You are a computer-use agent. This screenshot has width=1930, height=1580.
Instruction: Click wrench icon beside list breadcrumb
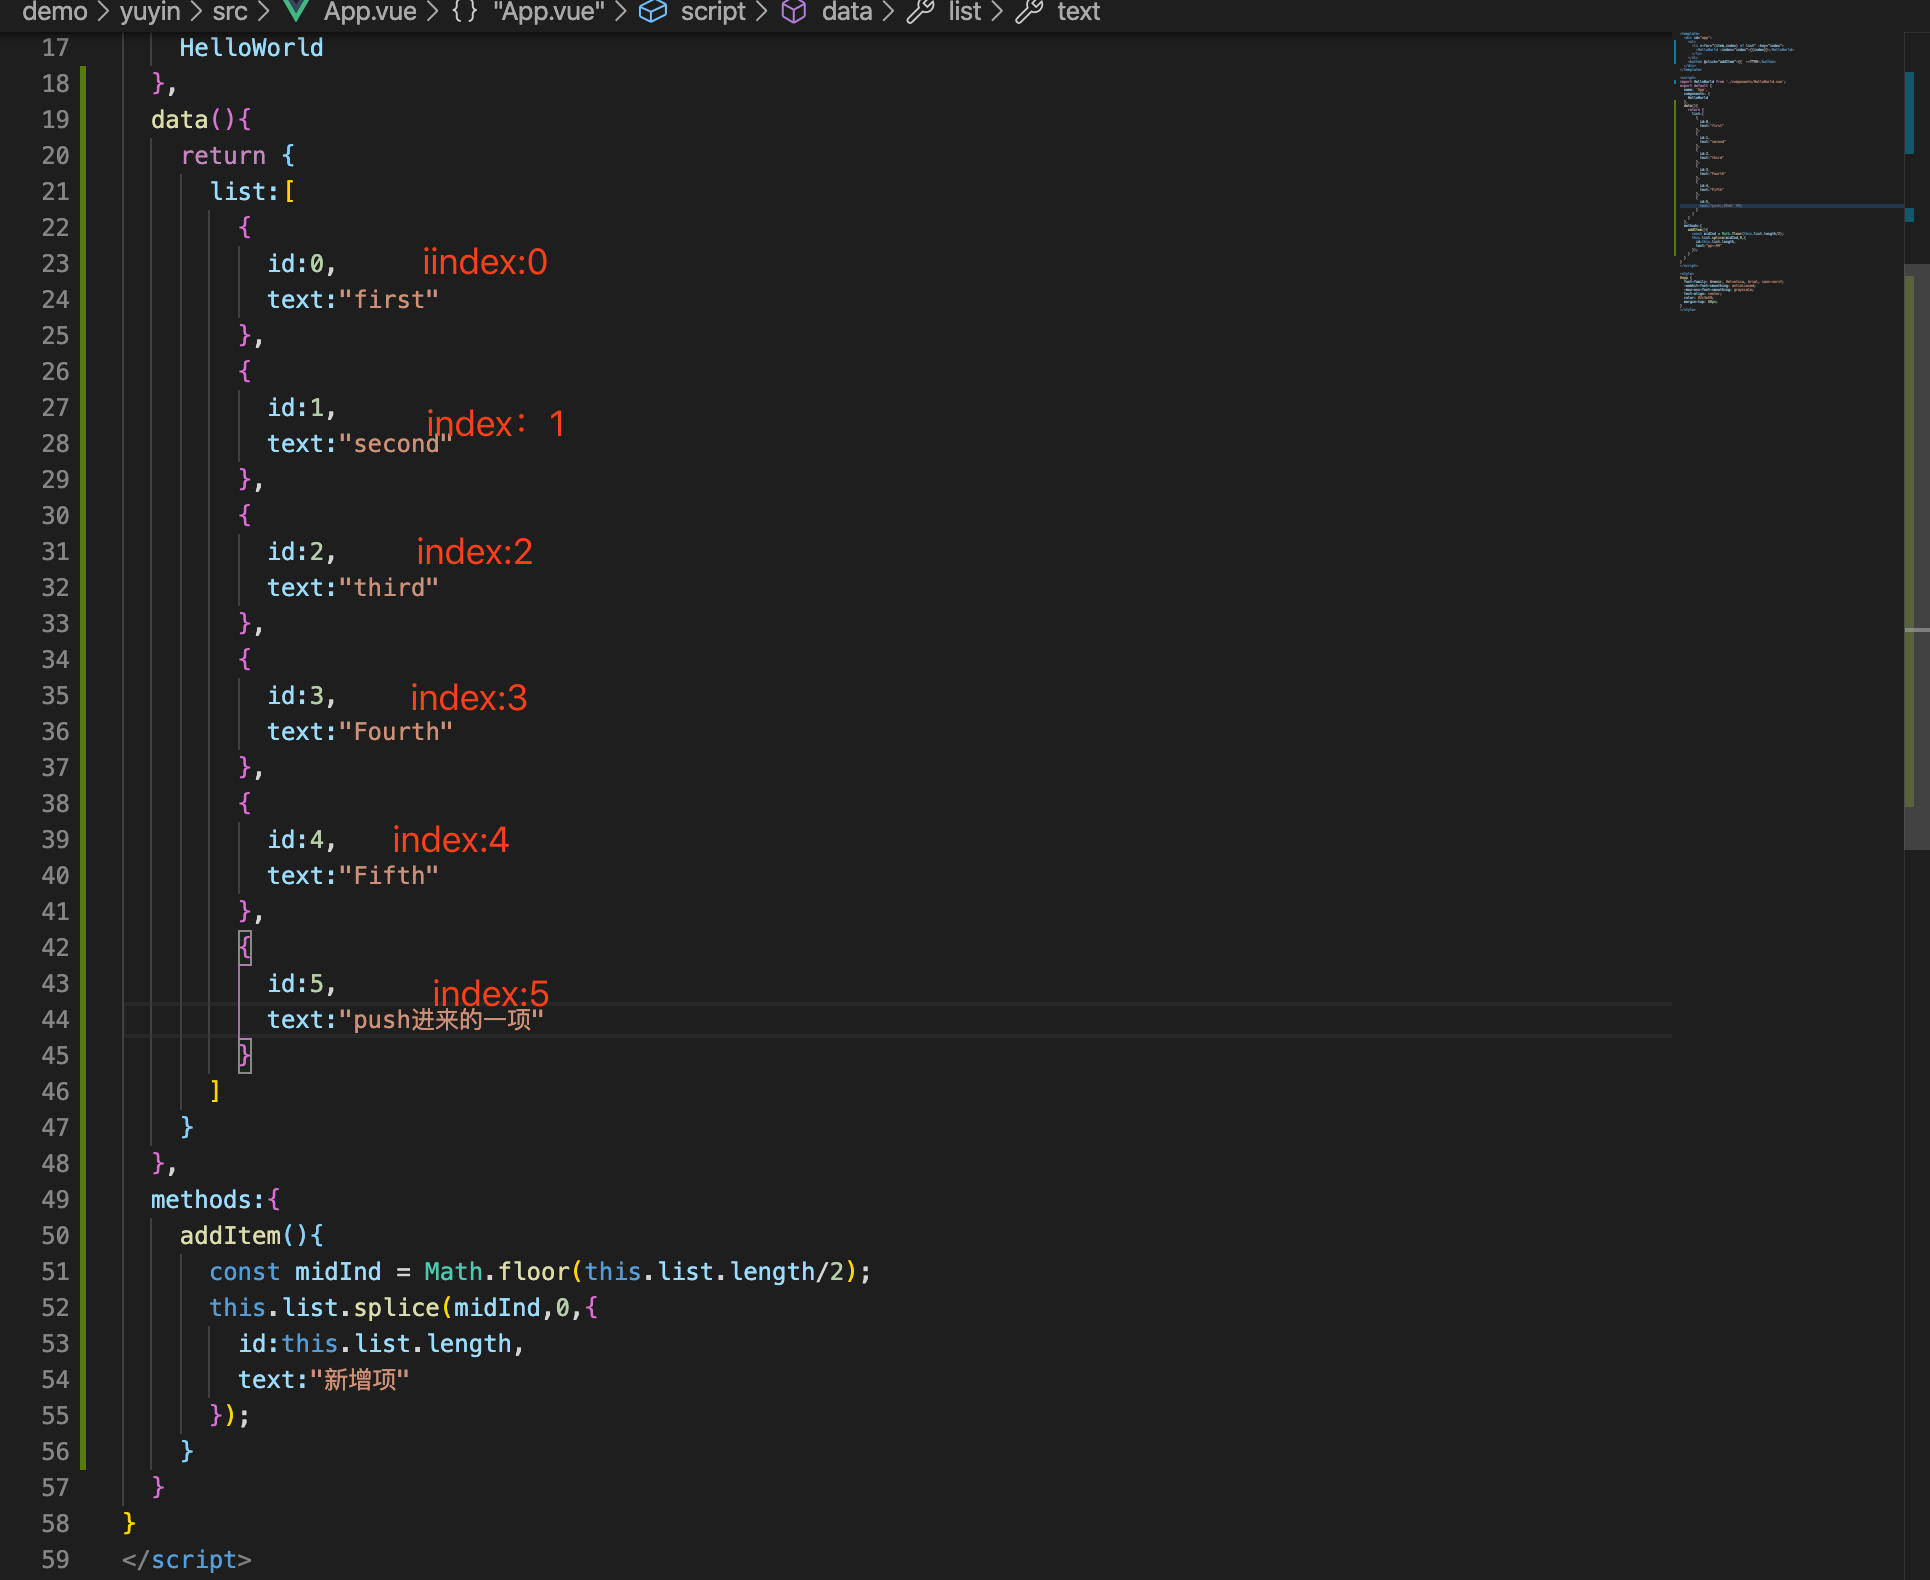click(x=920, y=12)
